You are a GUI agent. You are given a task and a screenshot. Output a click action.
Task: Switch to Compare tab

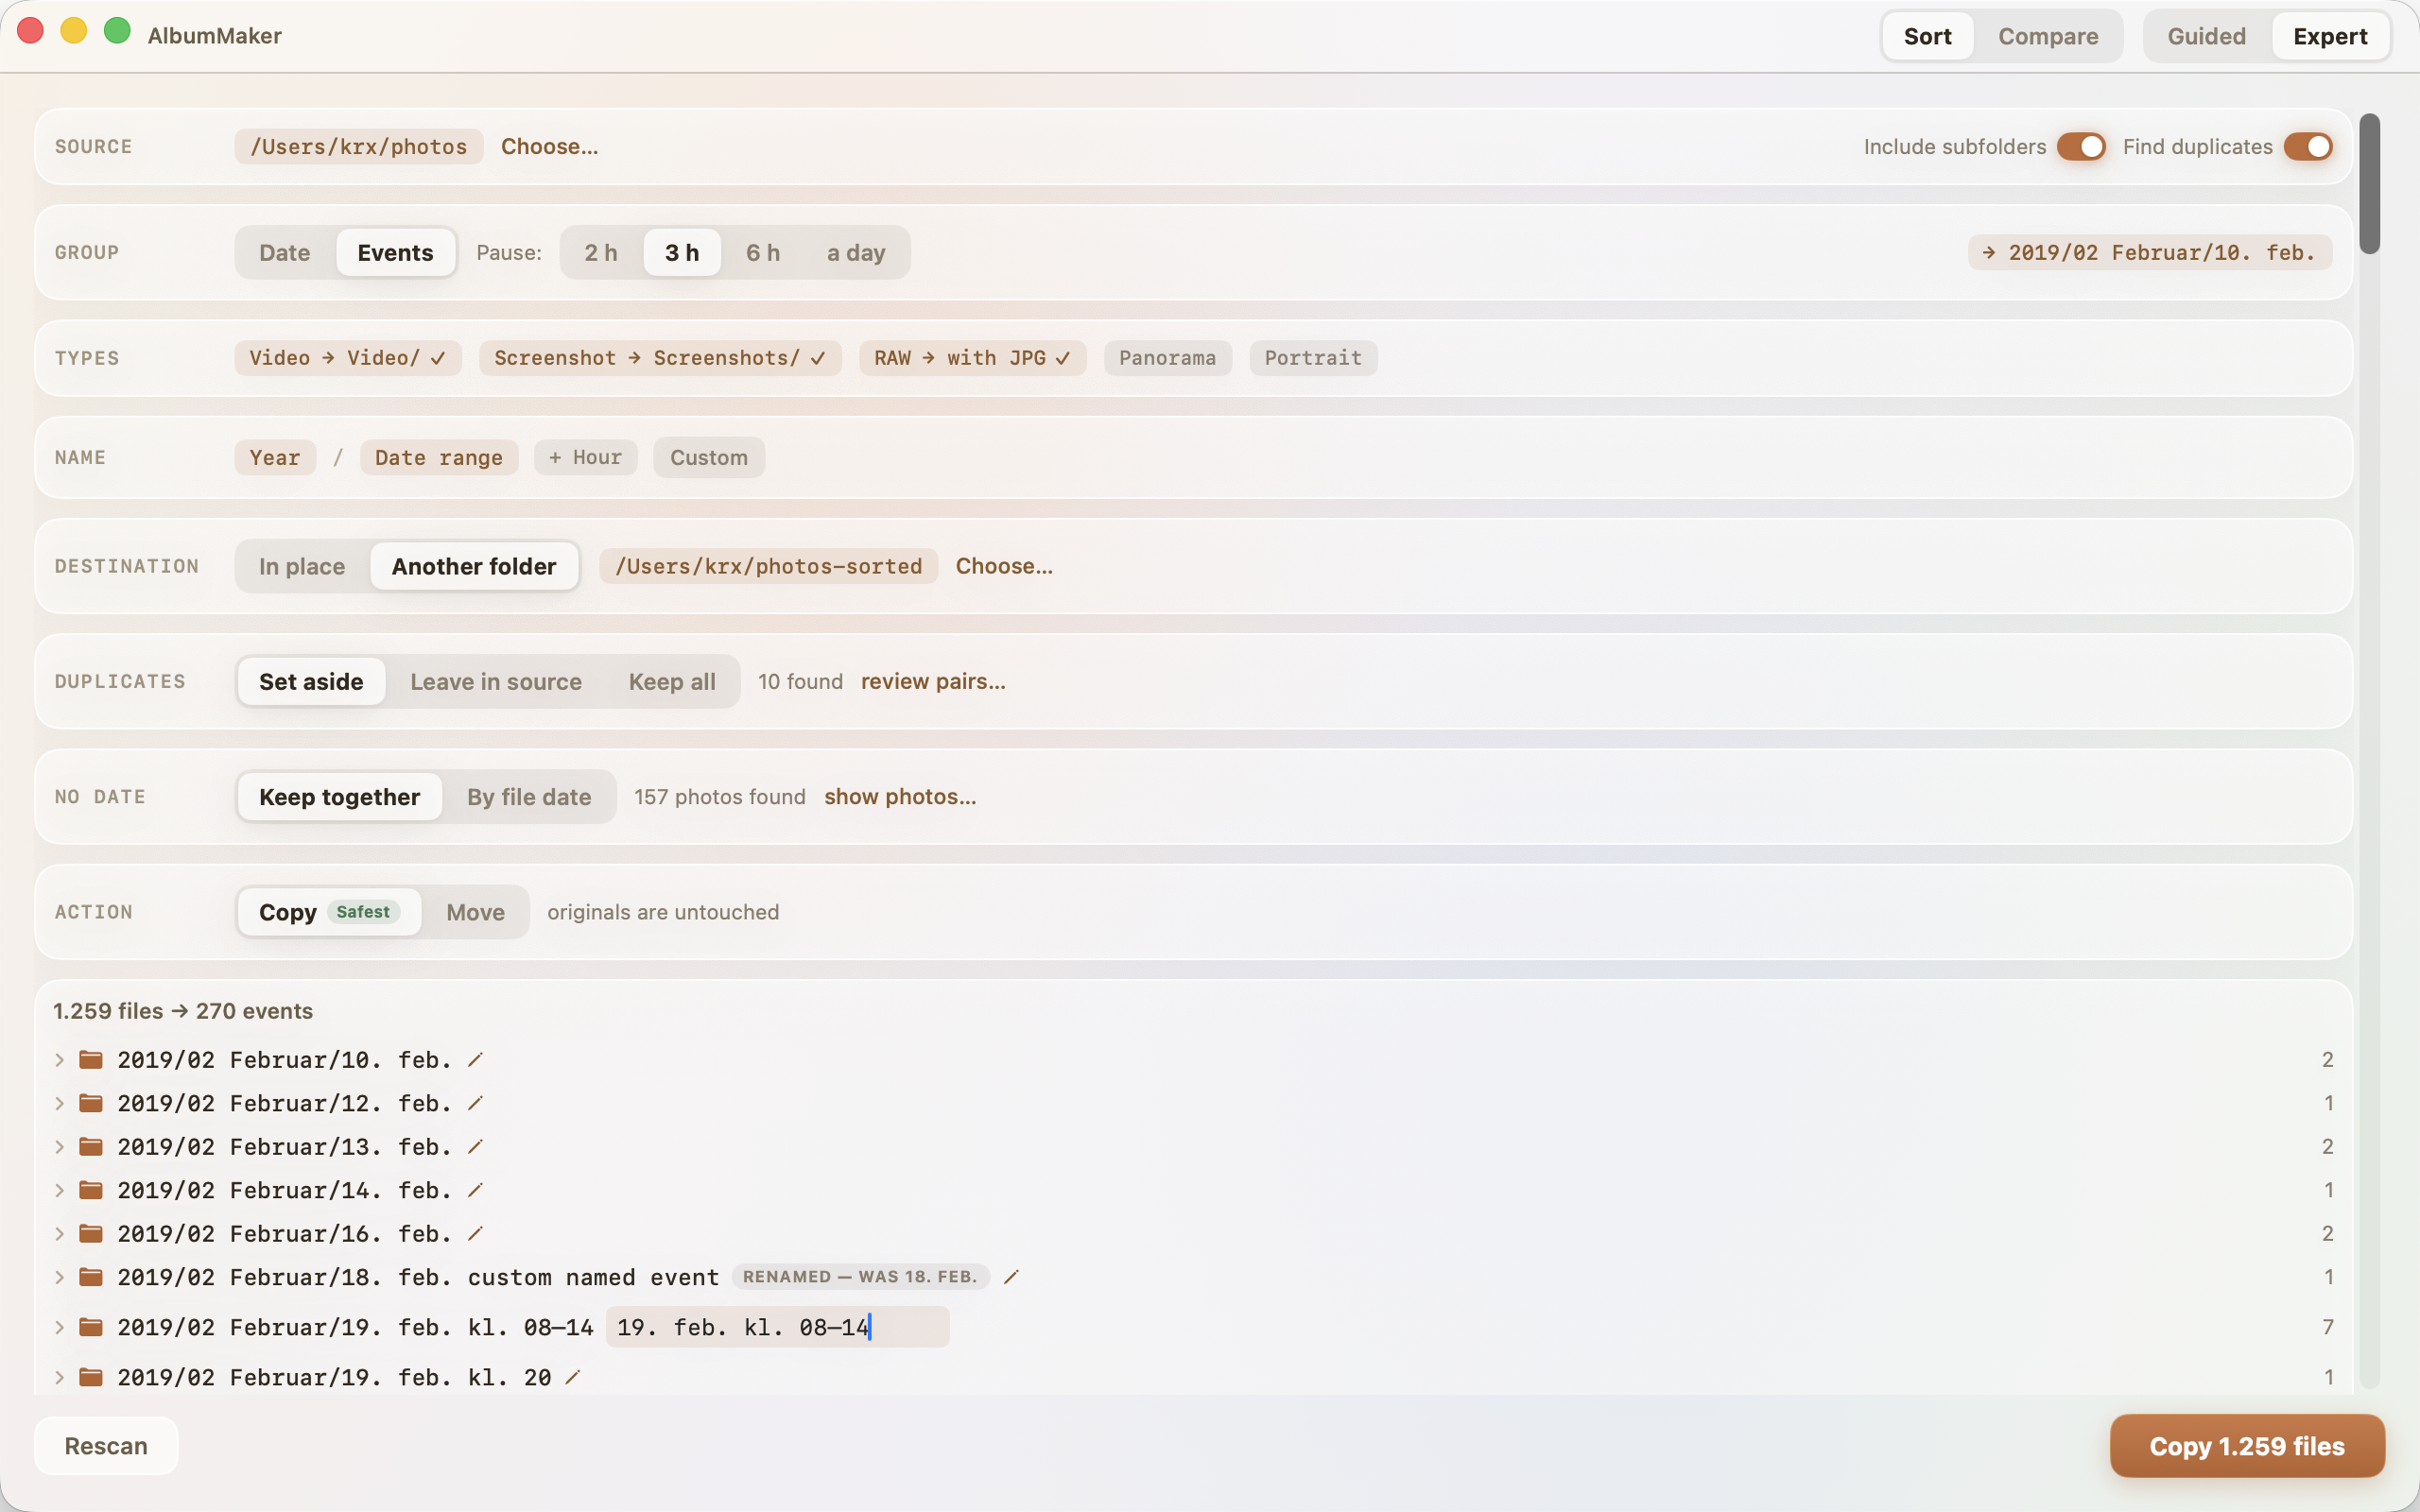pyautogui.click(x=2047, y=36)
